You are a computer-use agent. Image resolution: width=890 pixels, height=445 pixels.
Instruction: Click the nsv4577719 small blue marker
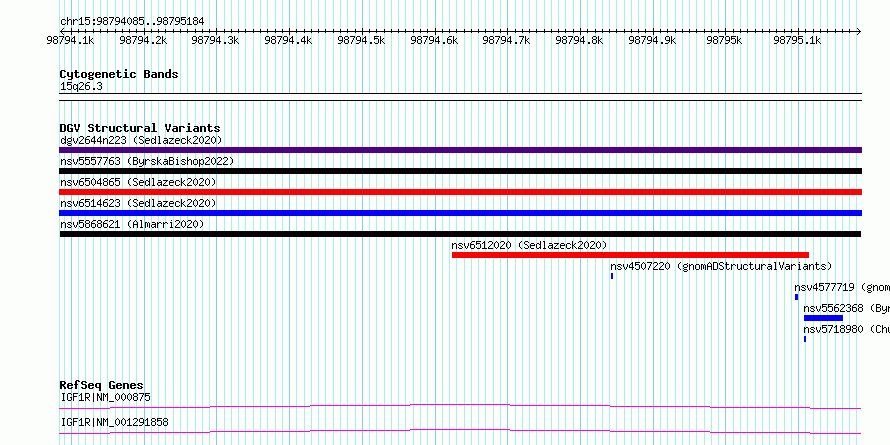[796, 297]
